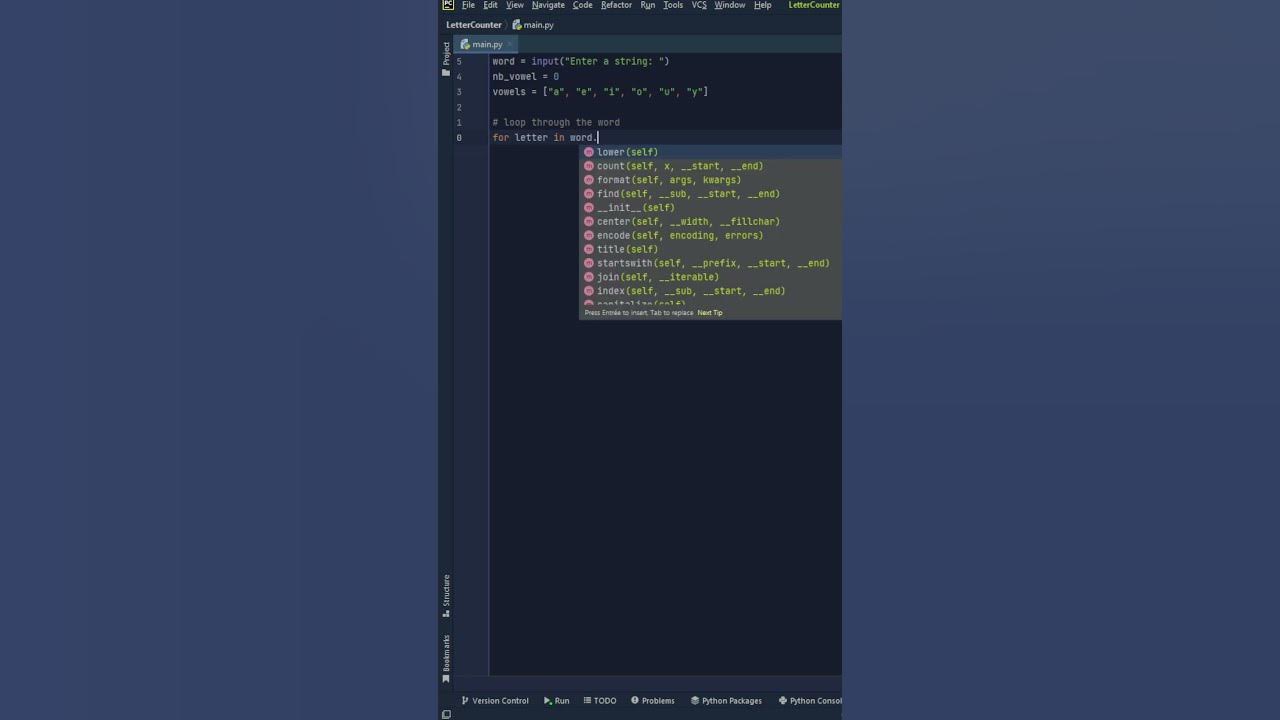This screenshot has width=1280, height=720.
Task: Select center(self, __width, __fillchar) suggestion
Action: coord(711,222)
